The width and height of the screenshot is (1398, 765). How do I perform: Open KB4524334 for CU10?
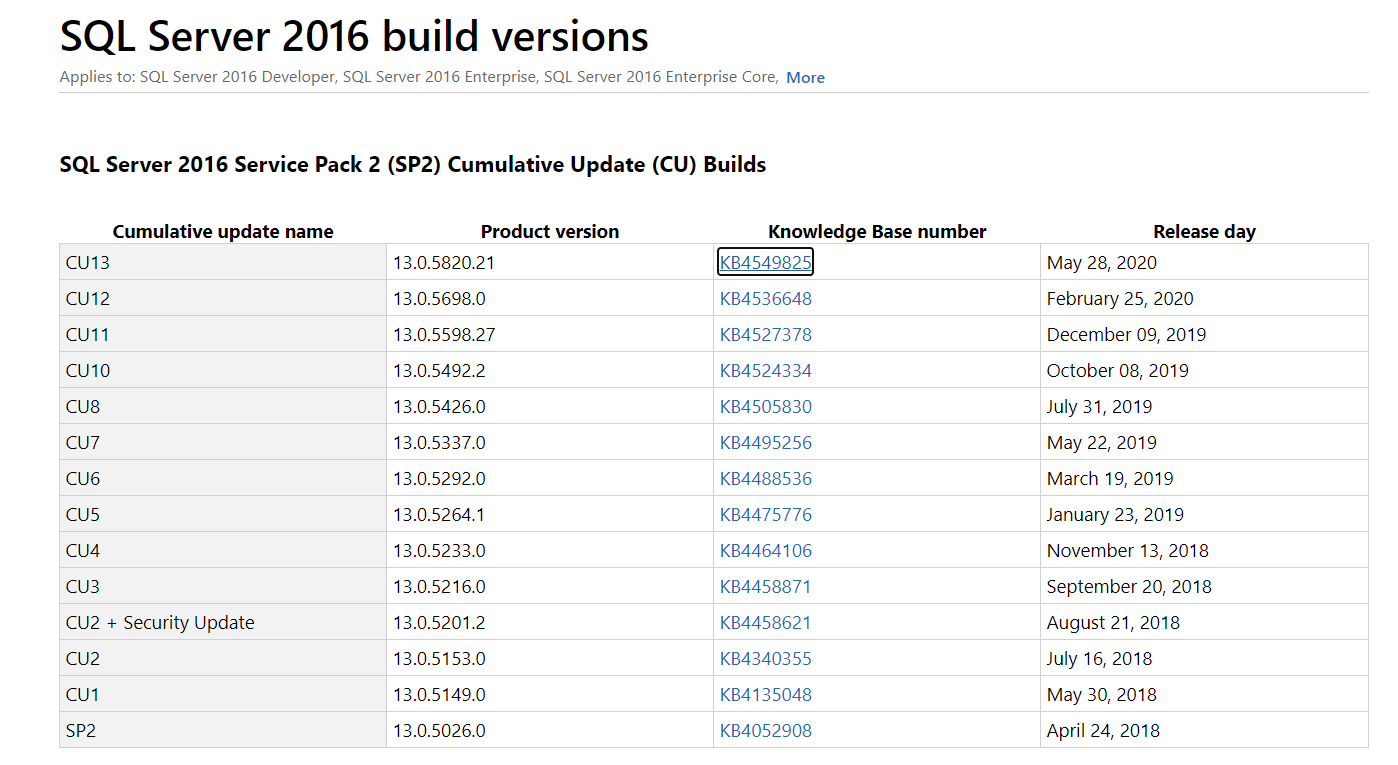(x=765, y=370)
